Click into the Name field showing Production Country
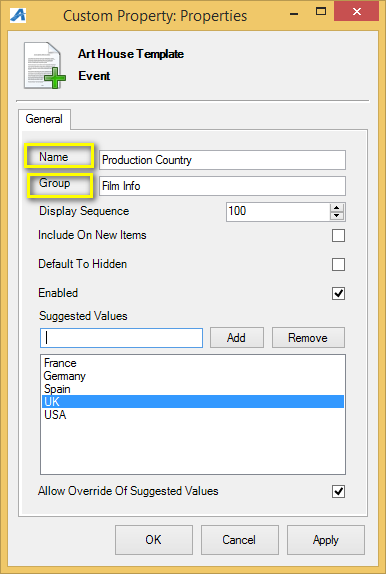 click(x=222, y=160)
